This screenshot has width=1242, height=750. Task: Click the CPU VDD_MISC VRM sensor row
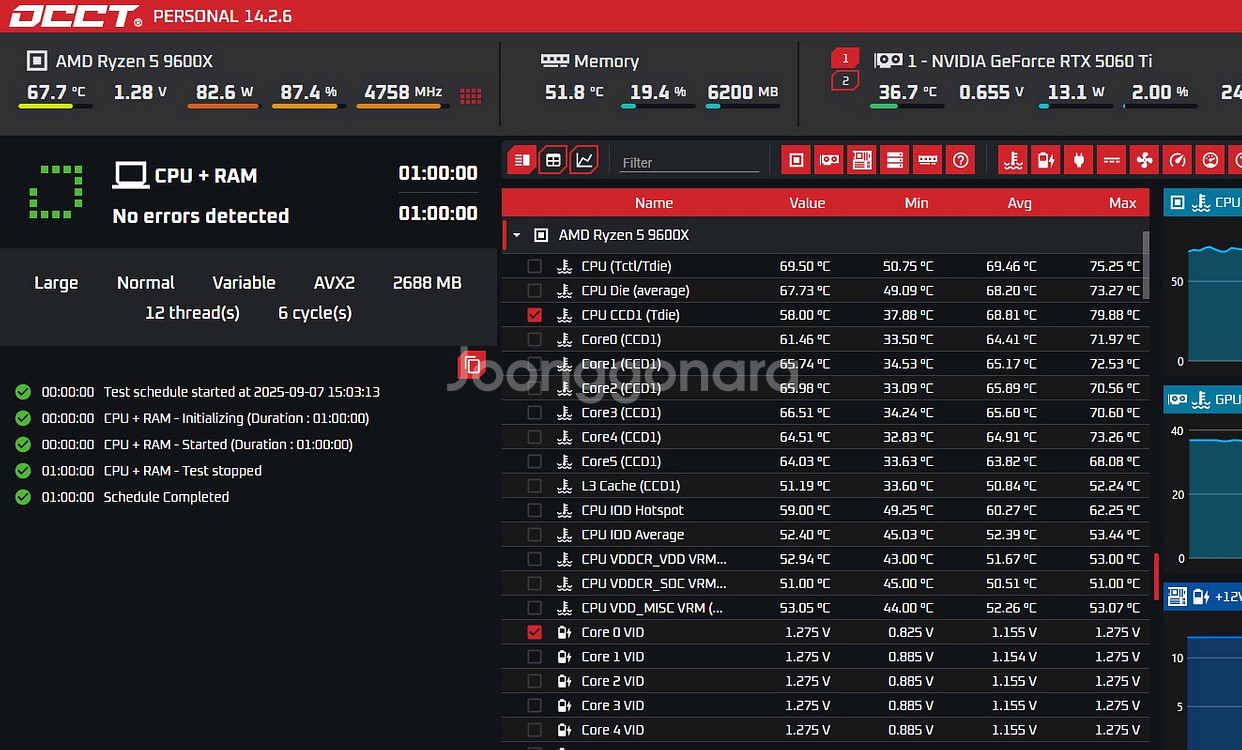[x=825, y=607]
